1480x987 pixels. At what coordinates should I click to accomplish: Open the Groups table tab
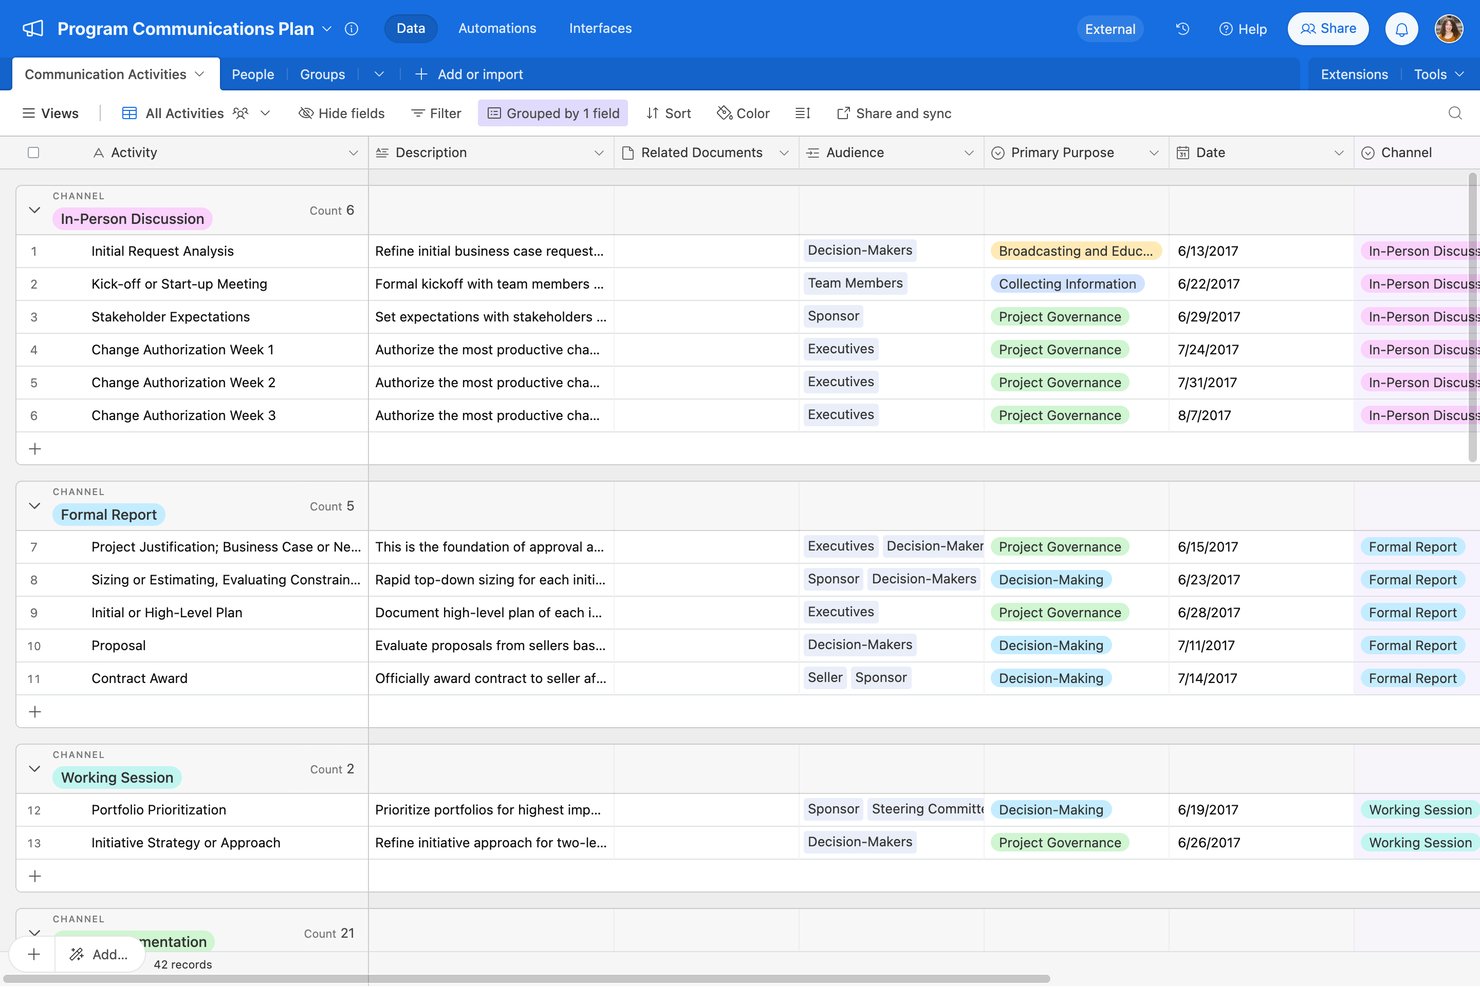322,74
